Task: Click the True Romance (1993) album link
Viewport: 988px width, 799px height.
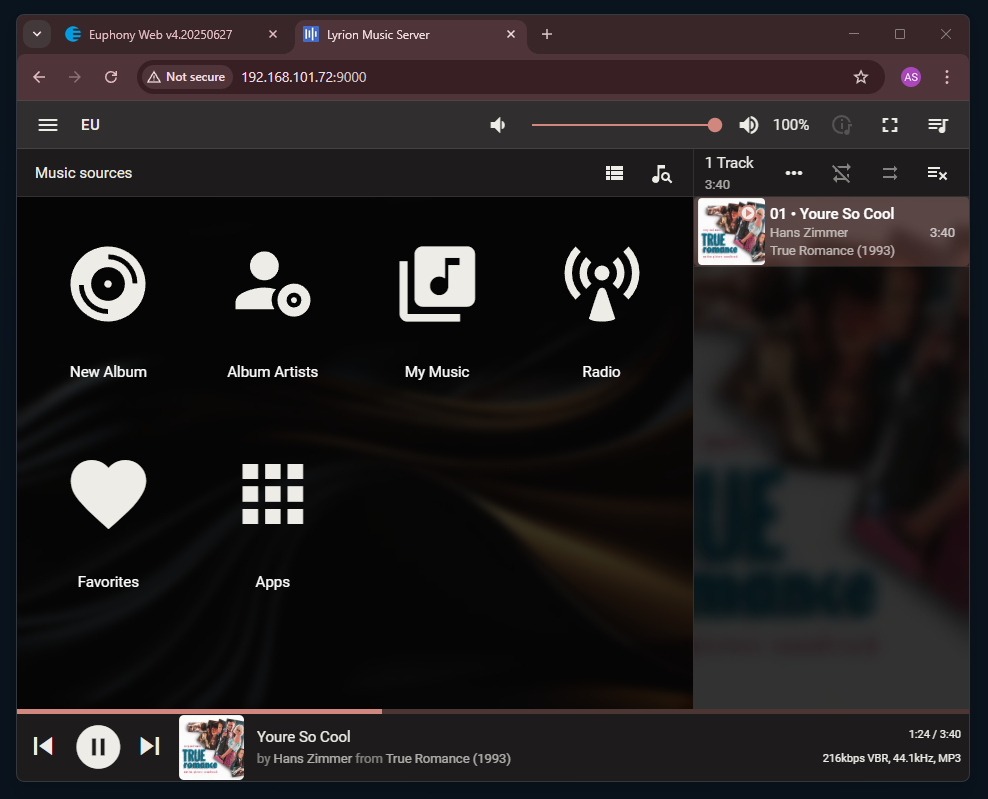Action: click(448, 759)
